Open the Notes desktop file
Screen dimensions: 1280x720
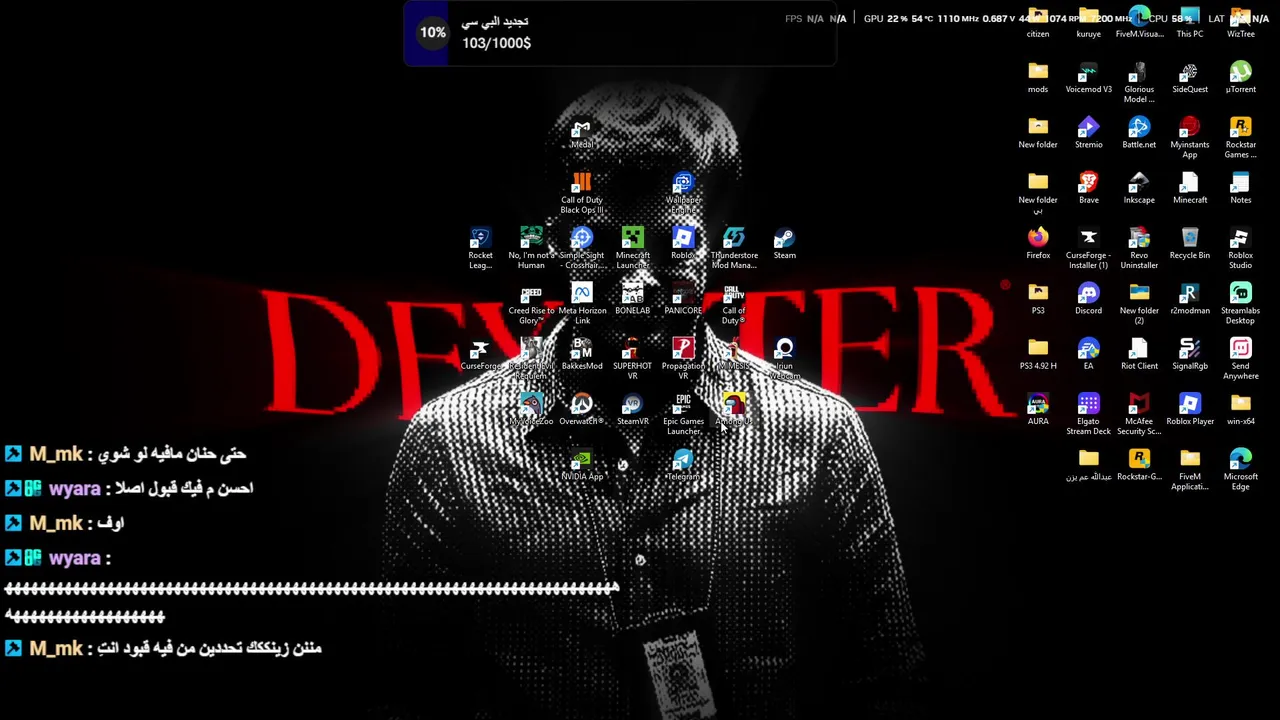point(1240,188)
